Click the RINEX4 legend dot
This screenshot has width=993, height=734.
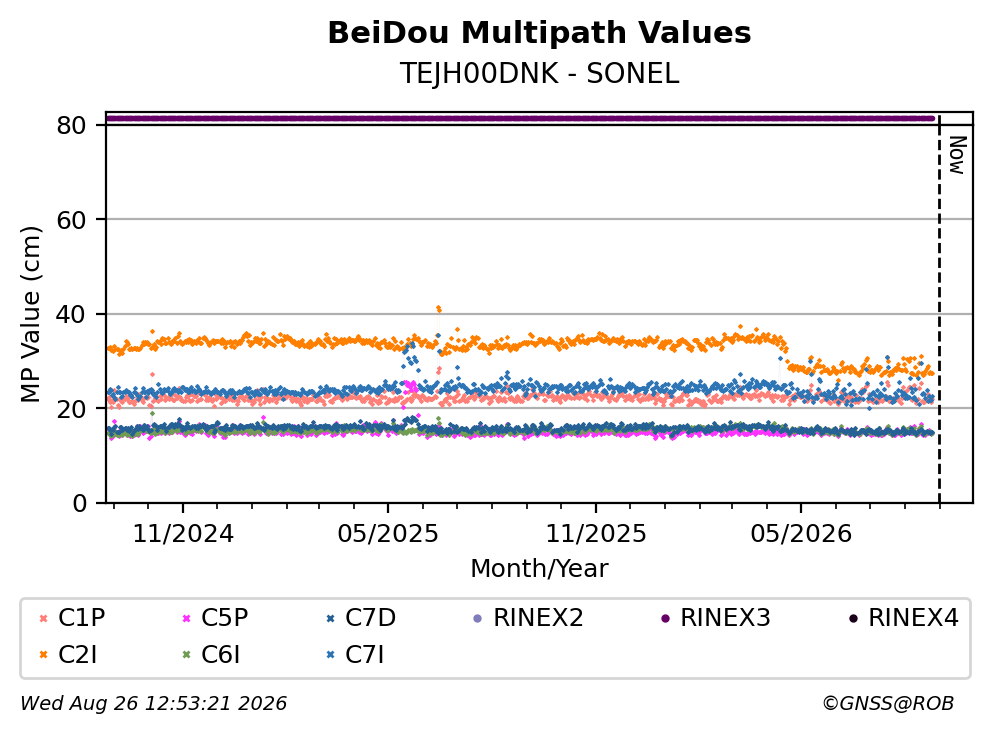pos(853,618)
